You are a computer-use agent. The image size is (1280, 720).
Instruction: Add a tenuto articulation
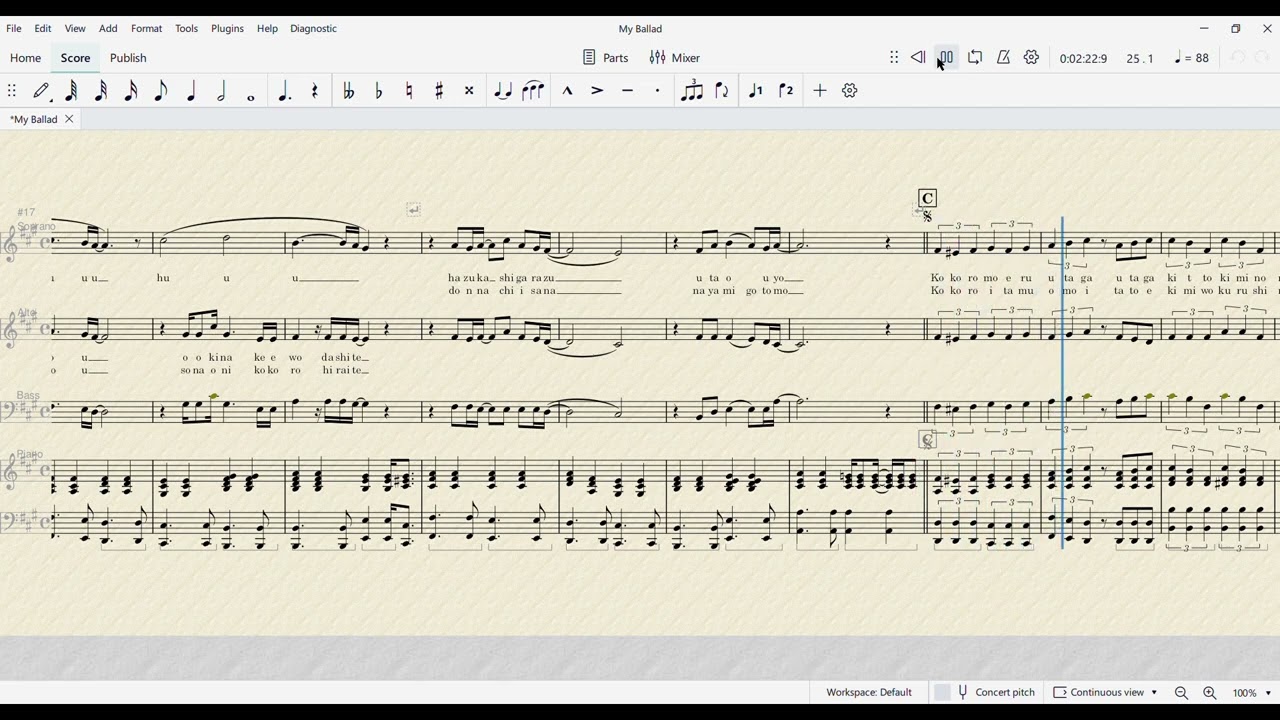point(627,91)
